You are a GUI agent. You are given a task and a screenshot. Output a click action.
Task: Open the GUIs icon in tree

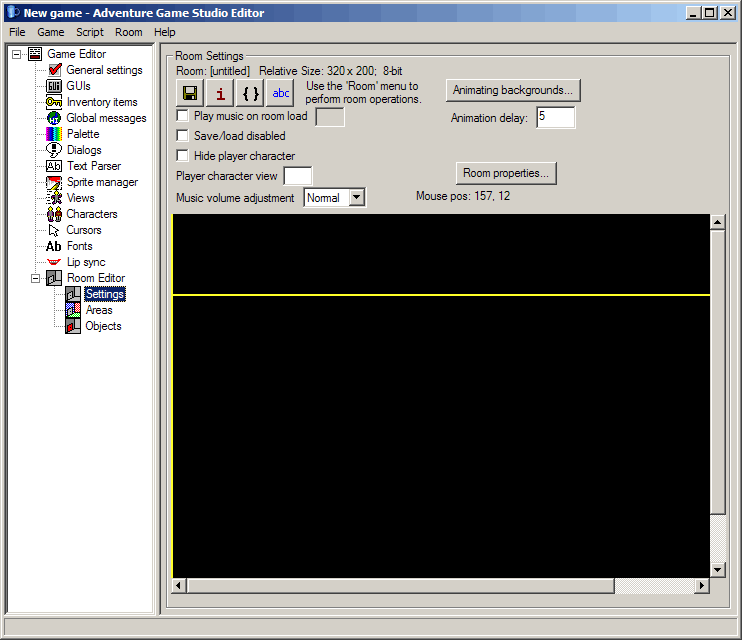tap(54, 86)
